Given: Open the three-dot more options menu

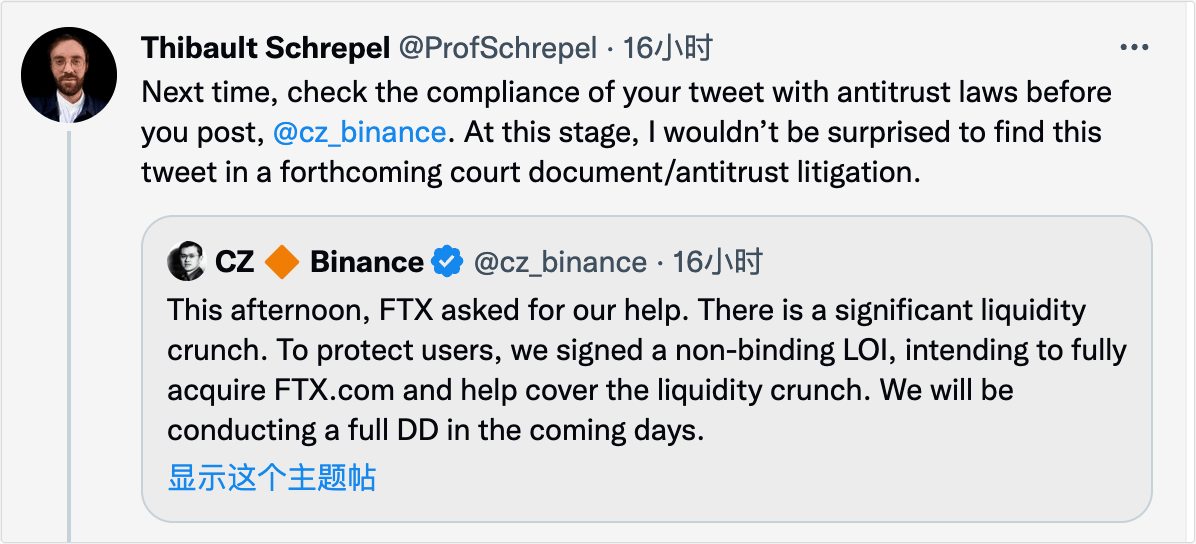Looking at the screenshot, I should pos(1134,48).
